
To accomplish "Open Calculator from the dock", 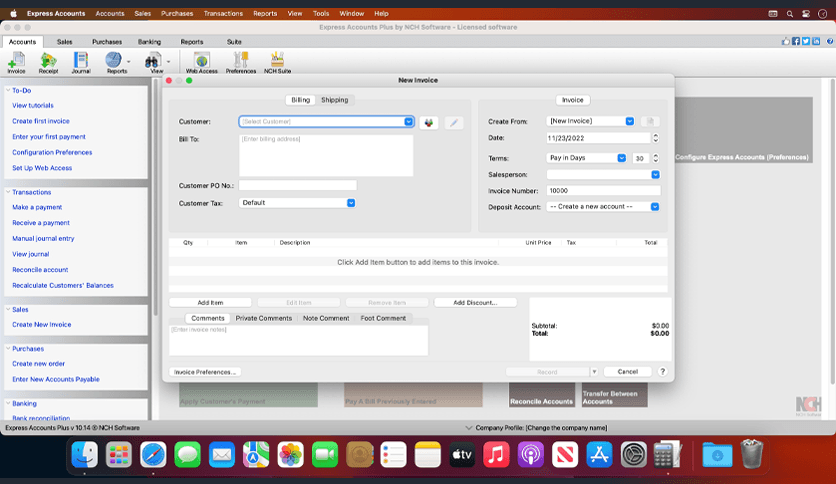I will pyautogui.click(x=668, y=455).
